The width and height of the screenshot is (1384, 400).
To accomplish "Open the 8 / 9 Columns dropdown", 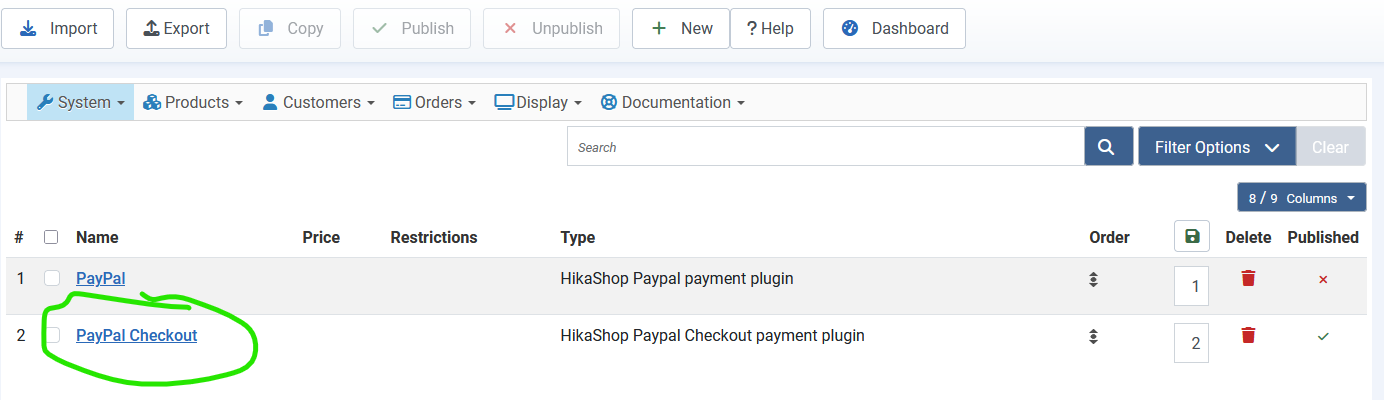I will pyautogui.click(x=1302, y=198).
